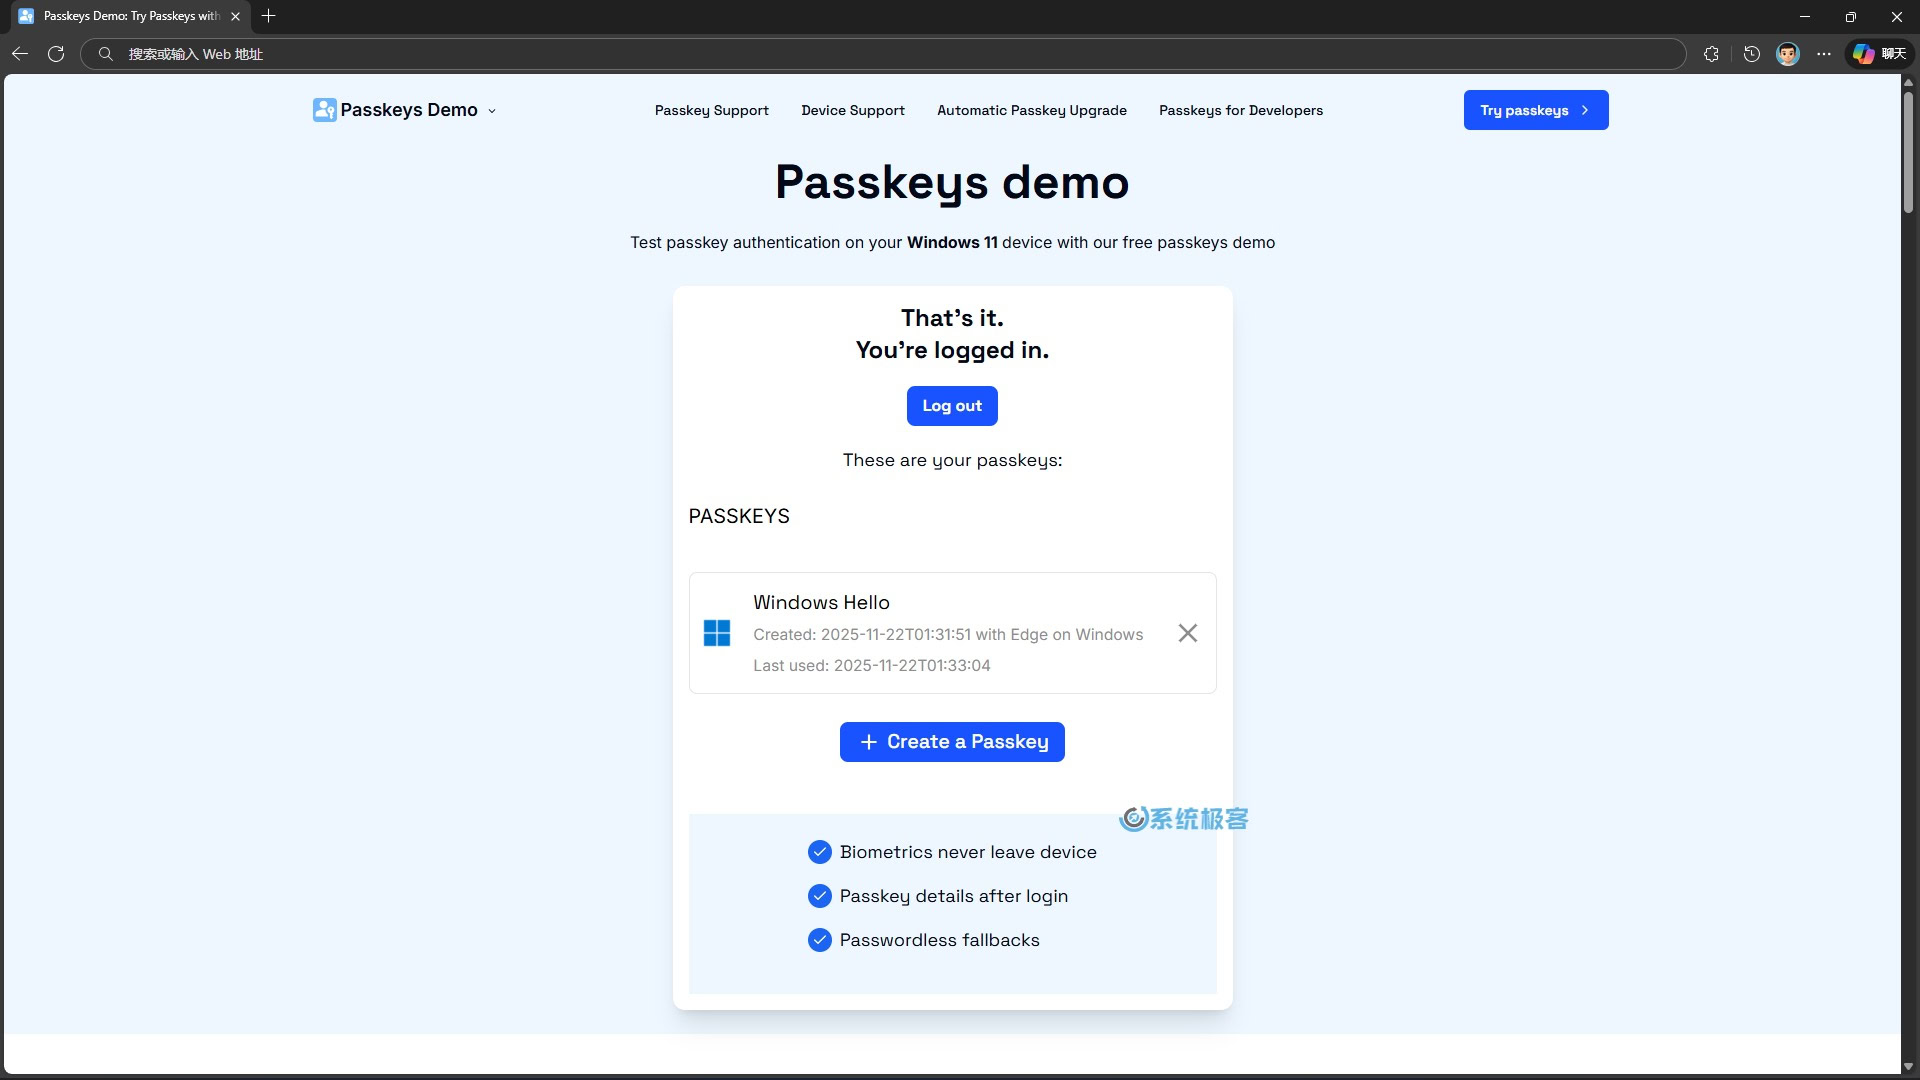Delete the Windows Hello passkey
Image resolution: width=1920 pixels, height=1080 pixels.
point(1187,633)
